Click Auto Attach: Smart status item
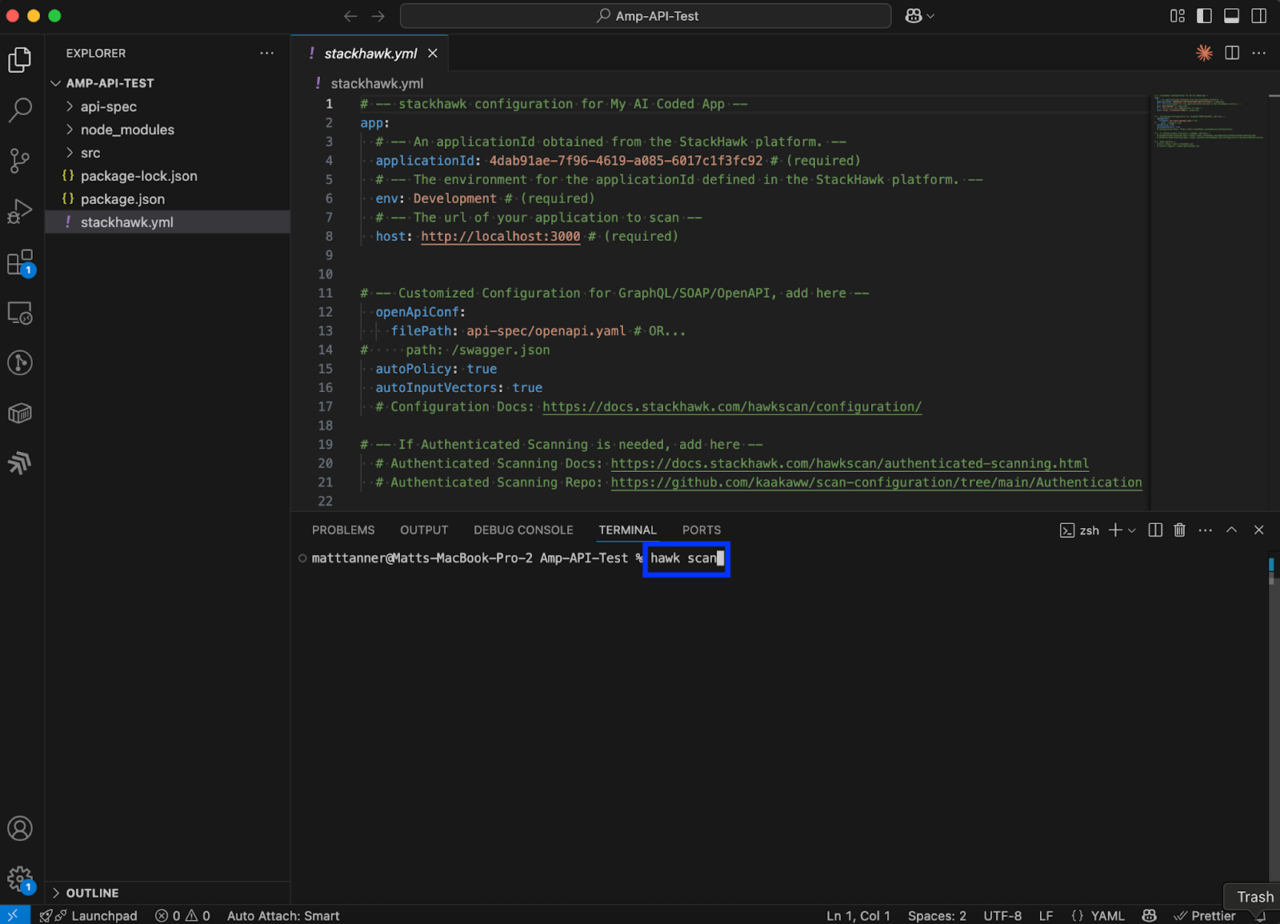This screenshot has height=924, width=1280. pos(283,915)
